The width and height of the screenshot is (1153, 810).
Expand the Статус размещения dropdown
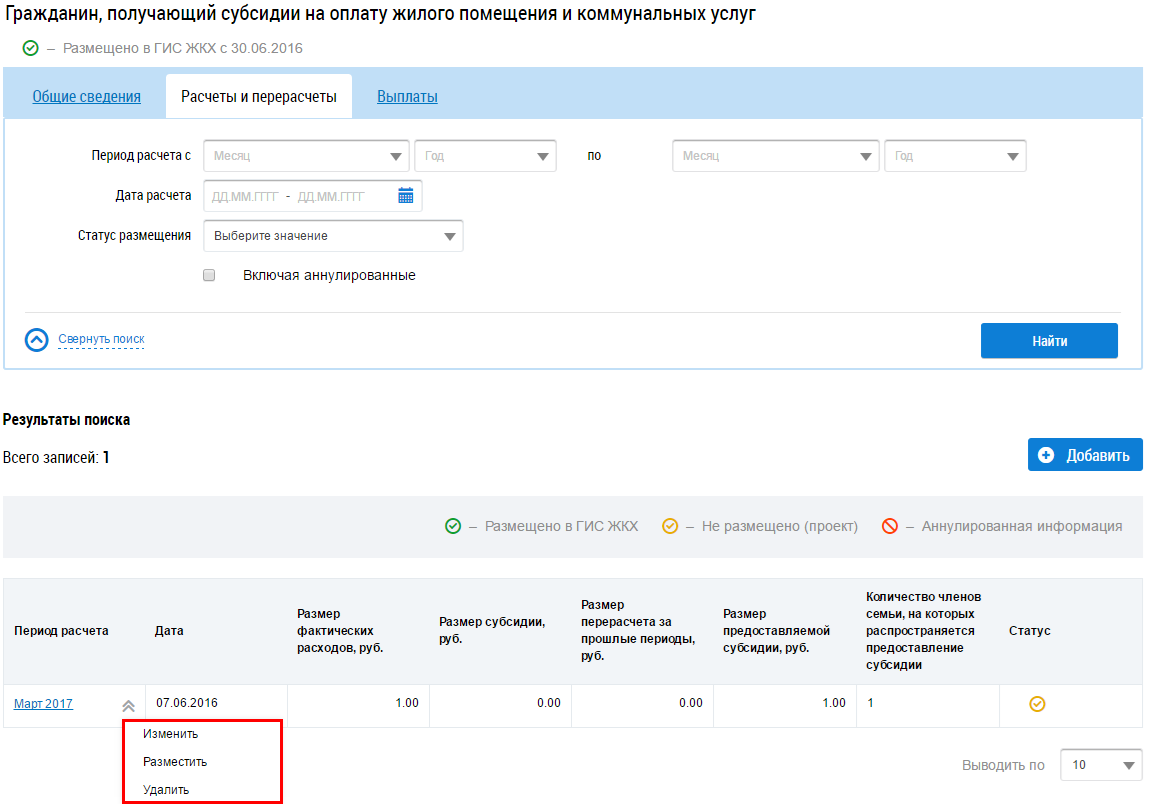[333, 236]
